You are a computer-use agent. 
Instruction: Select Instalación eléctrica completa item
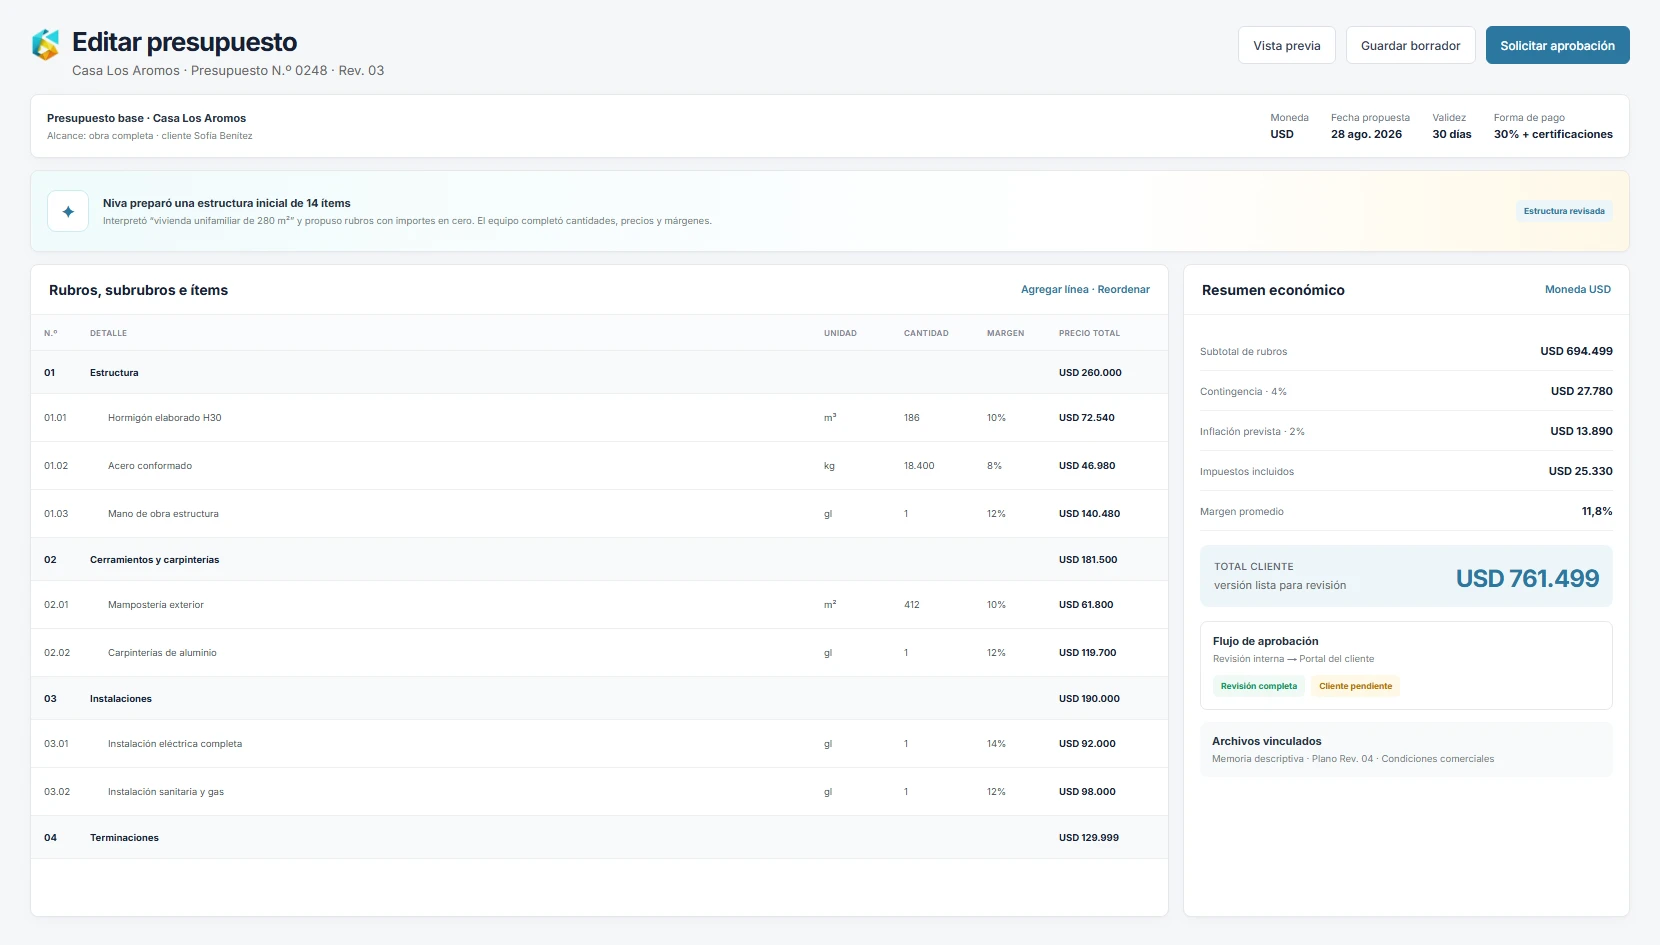point(599,744)
